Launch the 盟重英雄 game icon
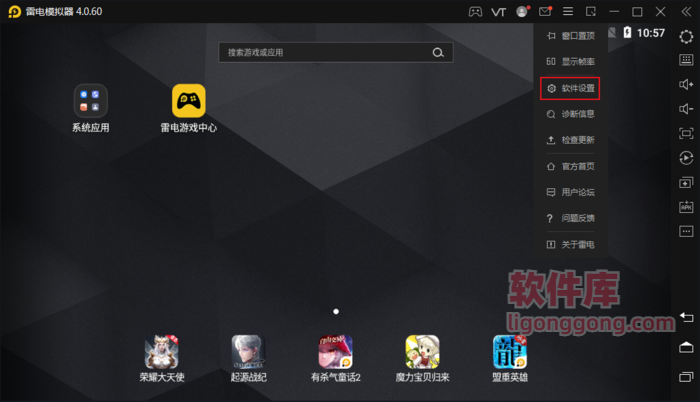Image resolution: width=700 pixels, height=402 pixels. pyautogui.click(x=510, y=352)
